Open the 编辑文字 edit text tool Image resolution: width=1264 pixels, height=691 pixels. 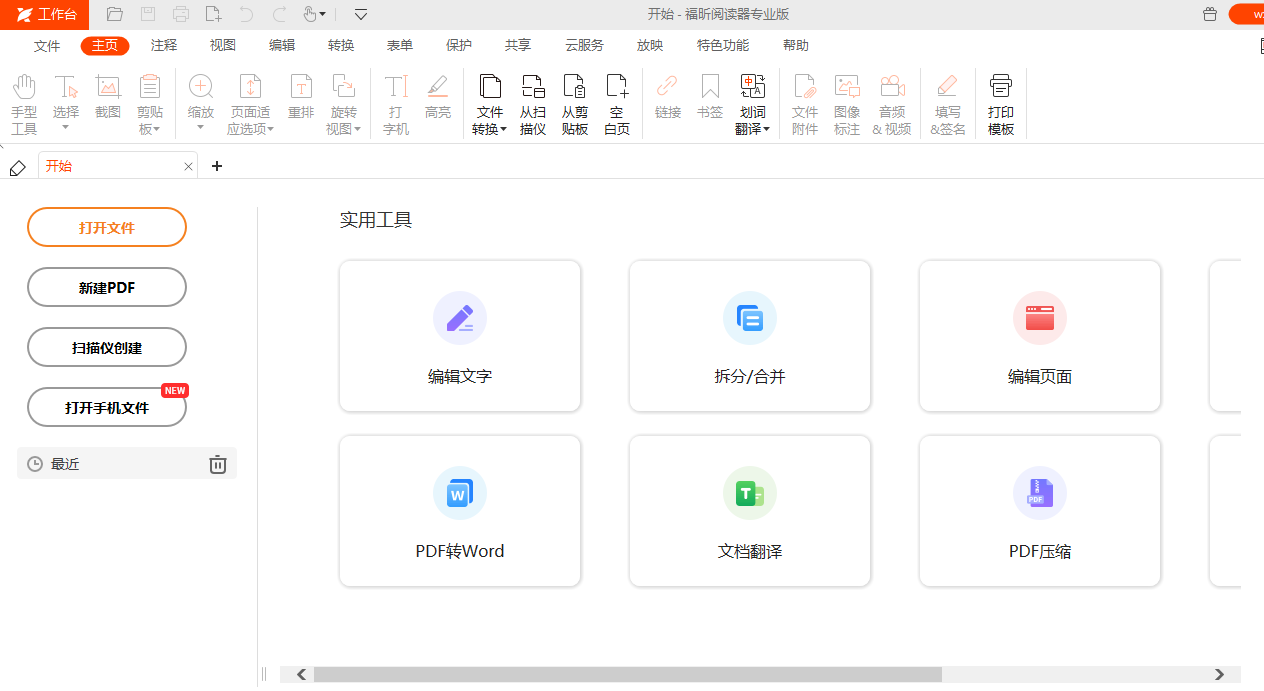(460, 336)
